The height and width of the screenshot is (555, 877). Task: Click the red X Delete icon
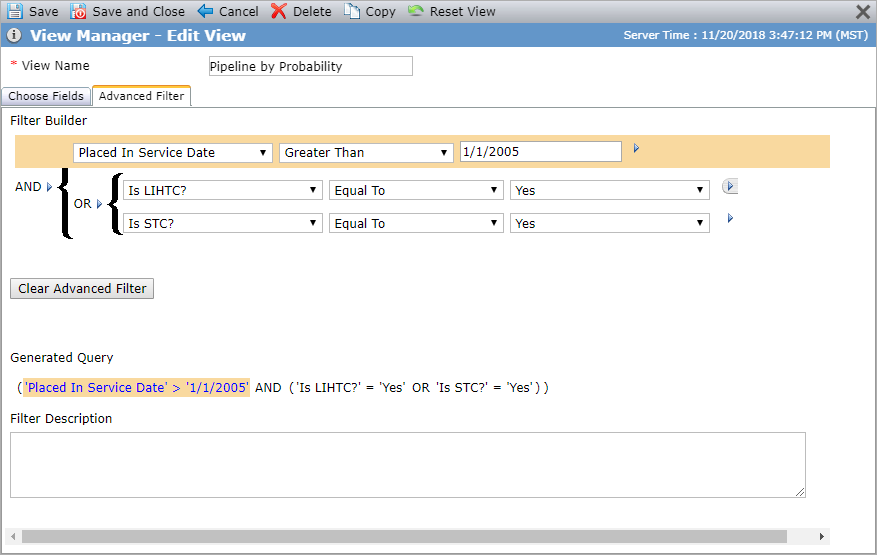point(279,11)
